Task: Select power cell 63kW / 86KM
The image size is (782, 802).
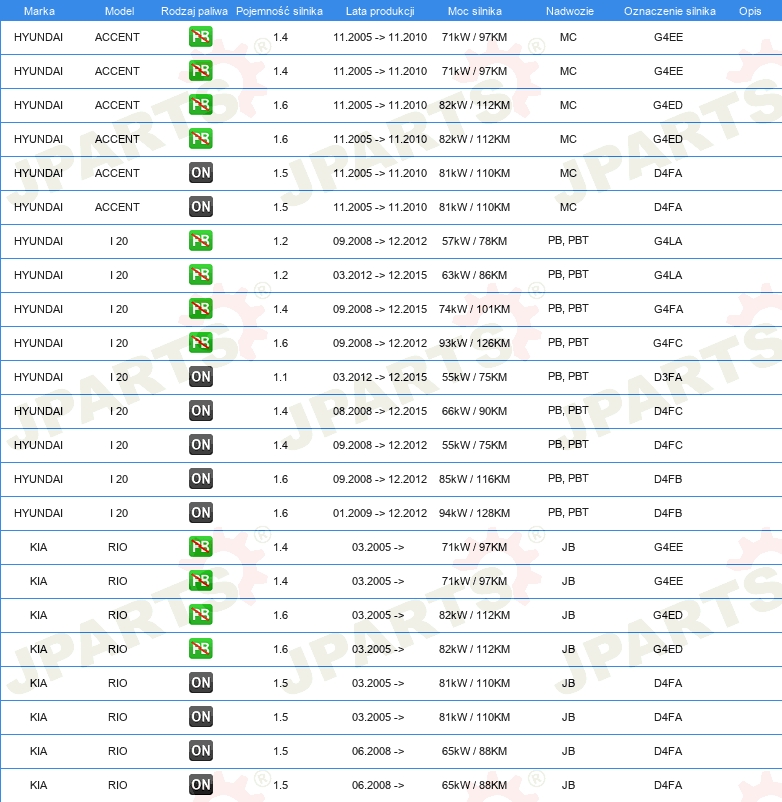Action: [475, 275]
